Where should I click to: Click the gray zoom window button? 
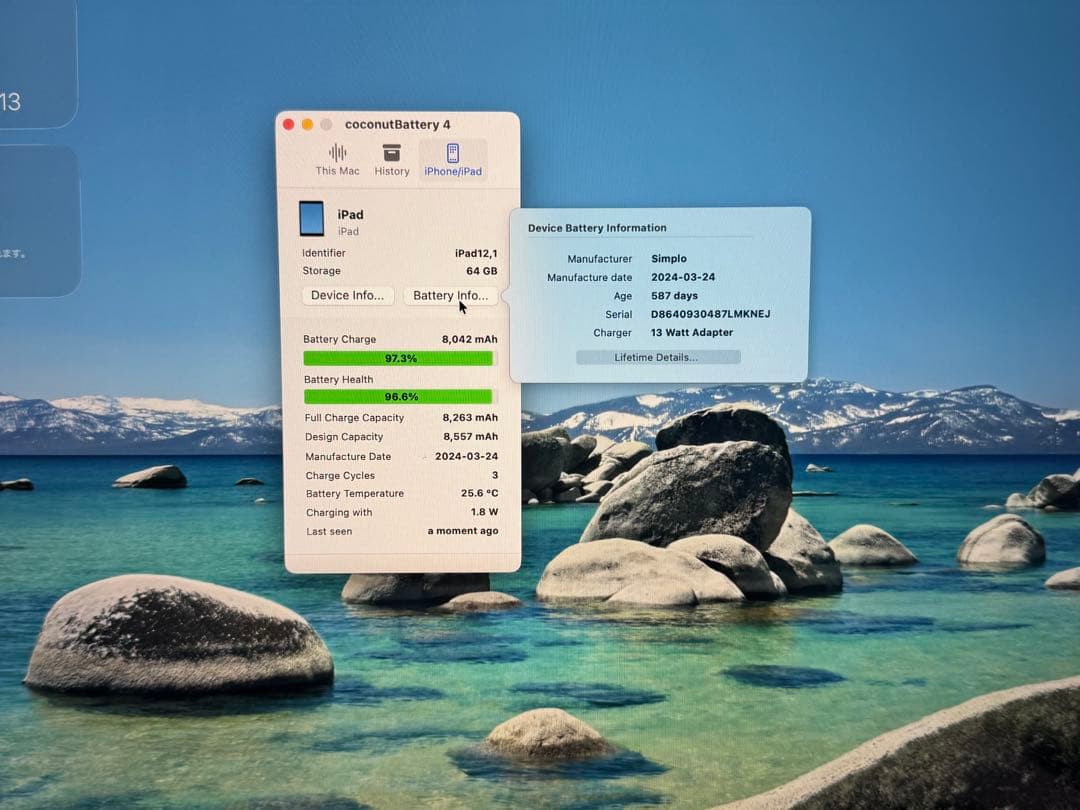(x=326, y=124)
